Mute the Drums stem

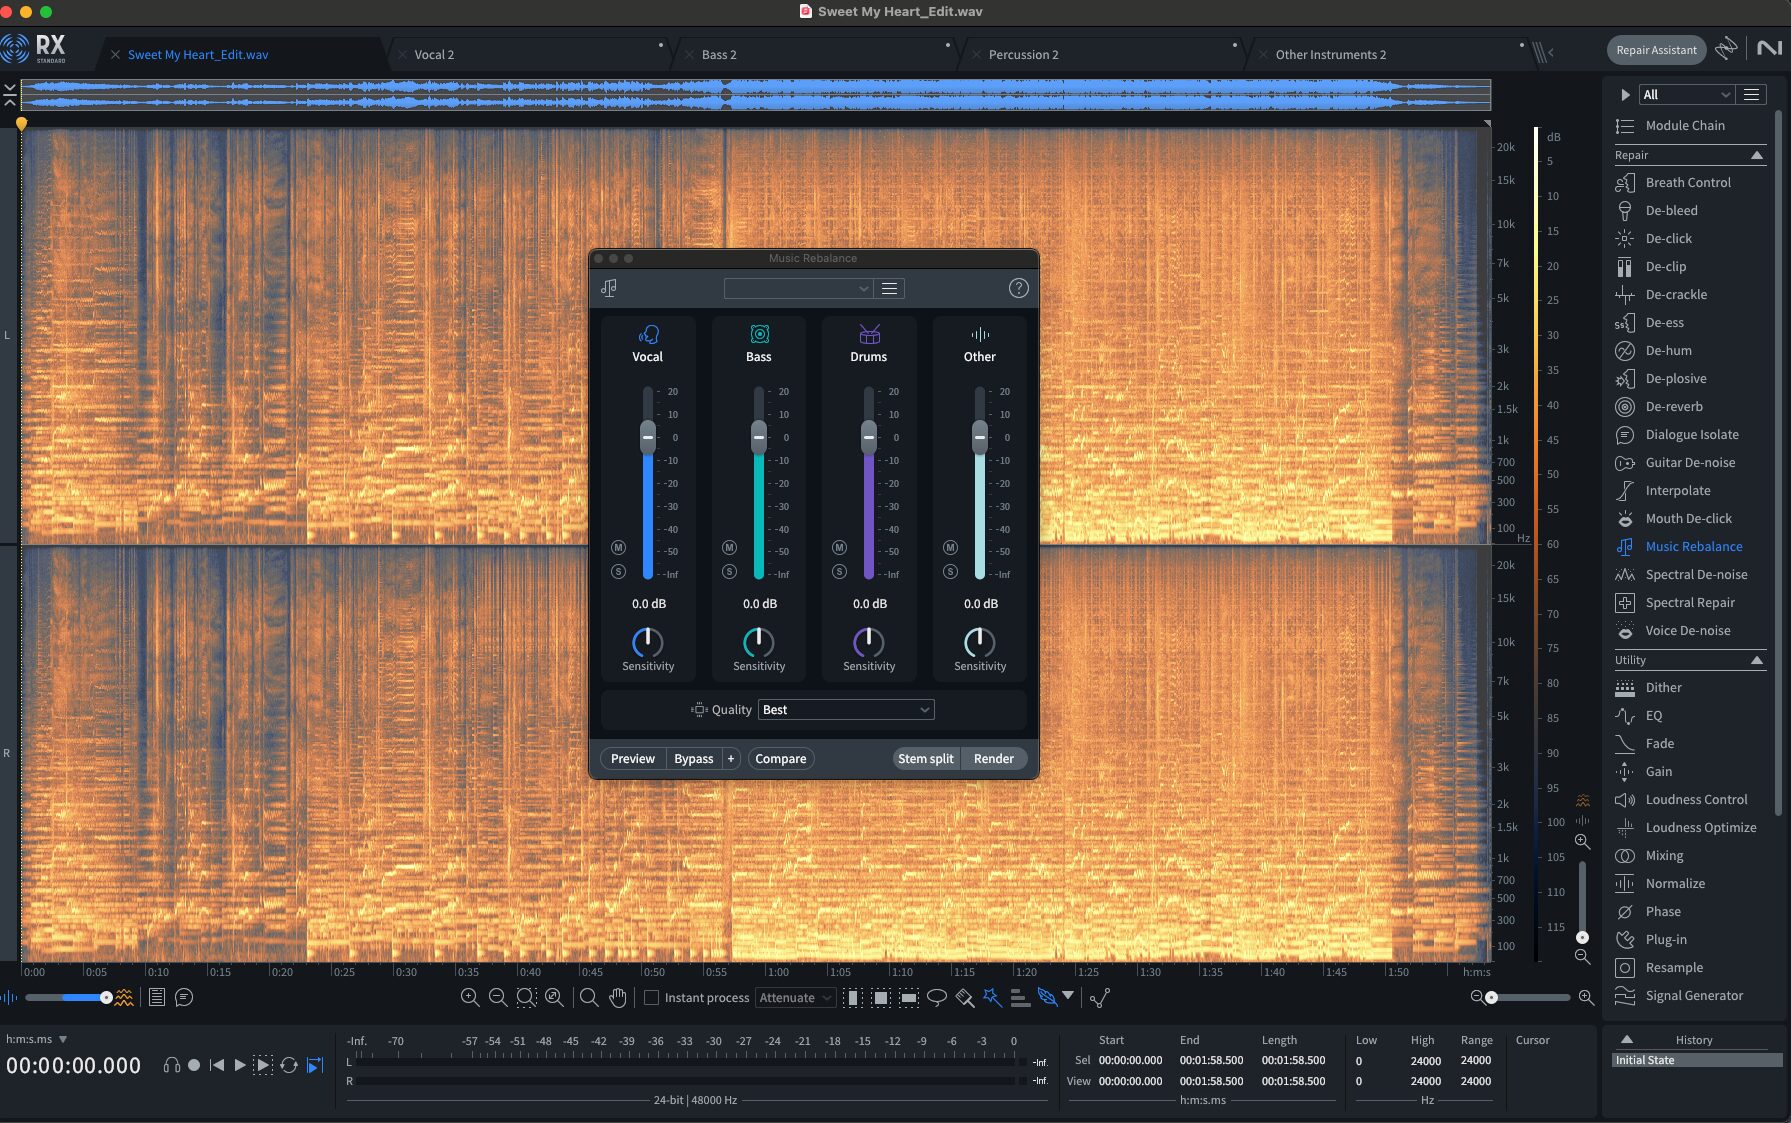click(839, 548)
